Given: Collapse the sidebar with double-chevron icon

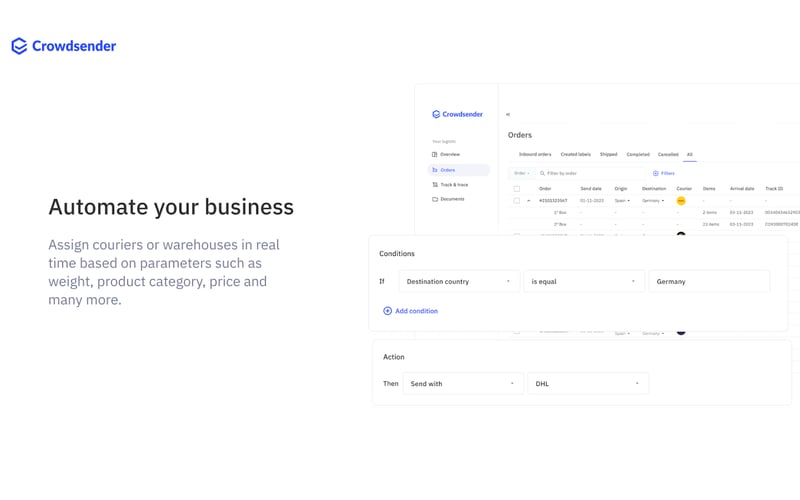Looking at the screenshot, I should pyautogui.click(x=508, y=114).
